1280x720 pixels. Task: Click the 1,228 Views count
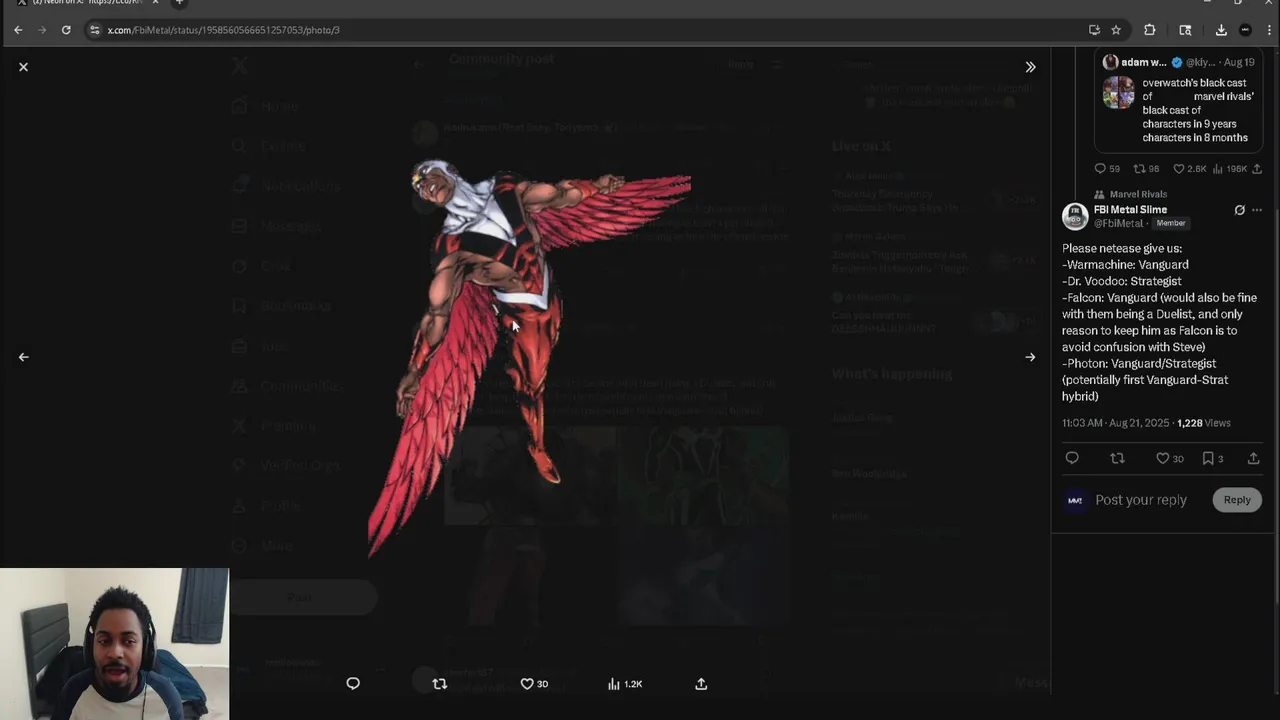tap(1204, 423)
